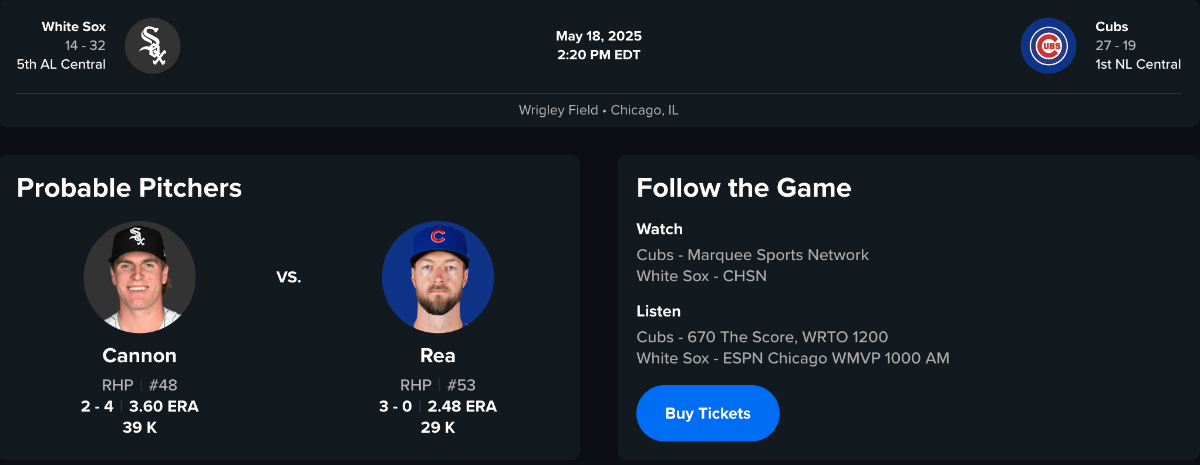Click White Sox ESPN Chicago WMVP listing
The width and height of the screenshot is (1200, 465).
coord(792,358)
